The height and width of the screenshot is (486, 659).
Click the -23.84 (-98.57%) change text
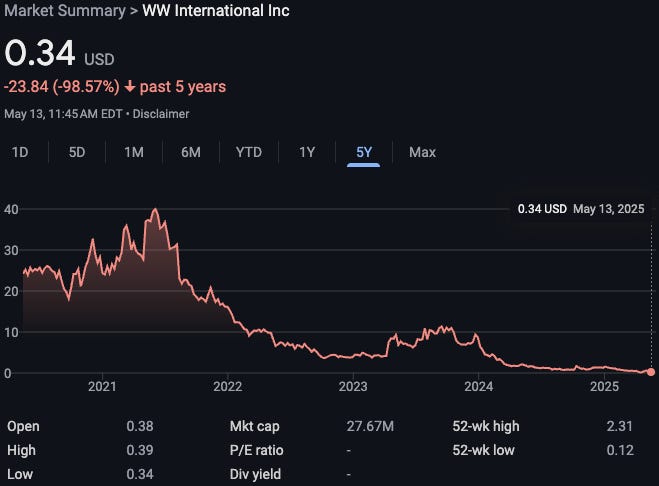pyautogui.click(x=62, y=87)
